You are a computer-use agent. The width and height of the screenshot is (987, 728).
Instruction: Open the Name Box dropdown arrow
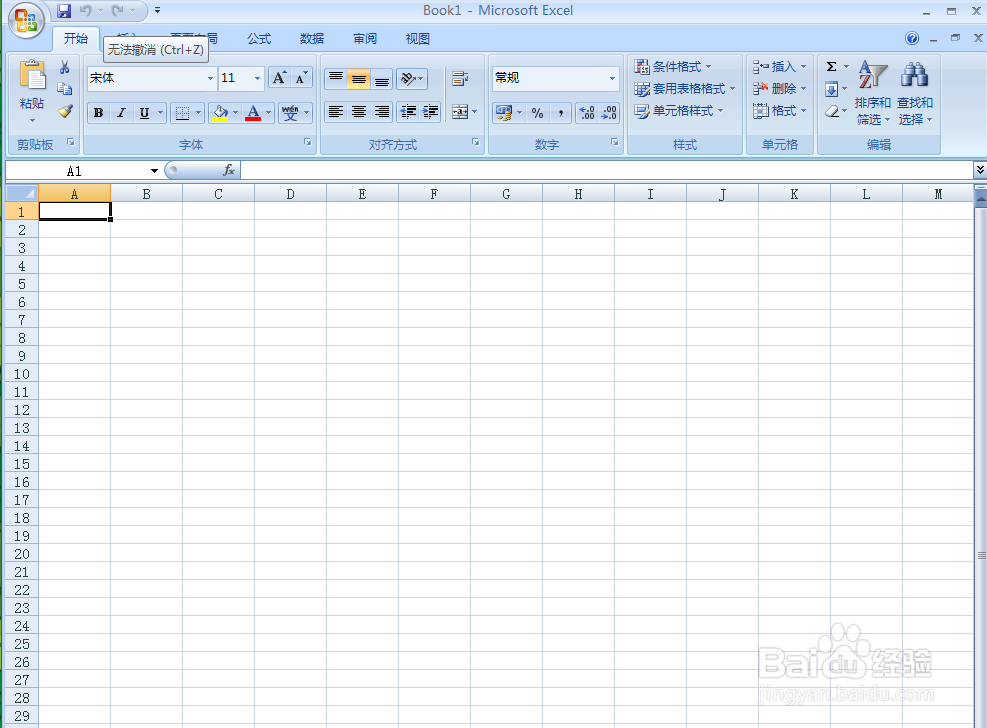(x=154, y=171)
